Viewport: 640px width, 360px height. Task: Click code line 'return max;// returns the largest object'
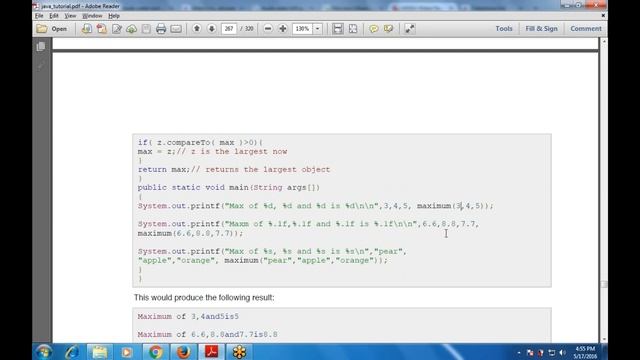tap(233, 169)
